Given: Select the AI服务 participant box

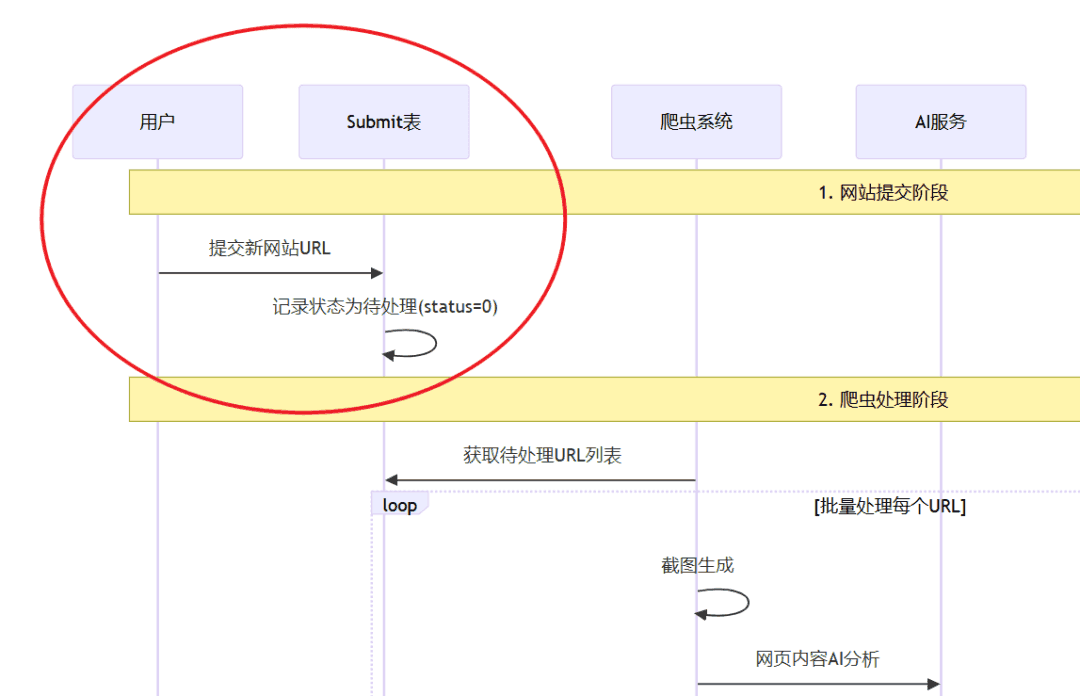Looking at the screenshot, I should tap(941, 122).
